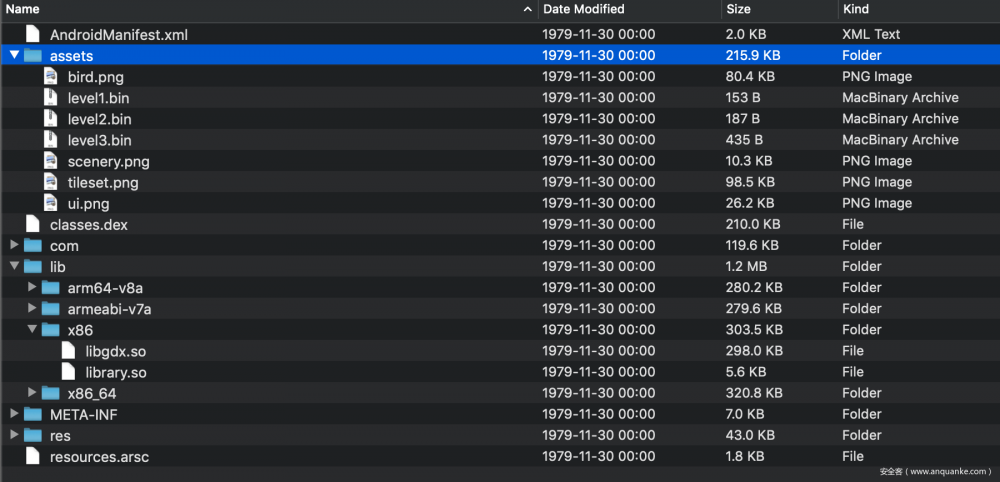Collapse the x86 folder
The height and width of the screenshot is (482, 1000).
click(x=32, y=329)
